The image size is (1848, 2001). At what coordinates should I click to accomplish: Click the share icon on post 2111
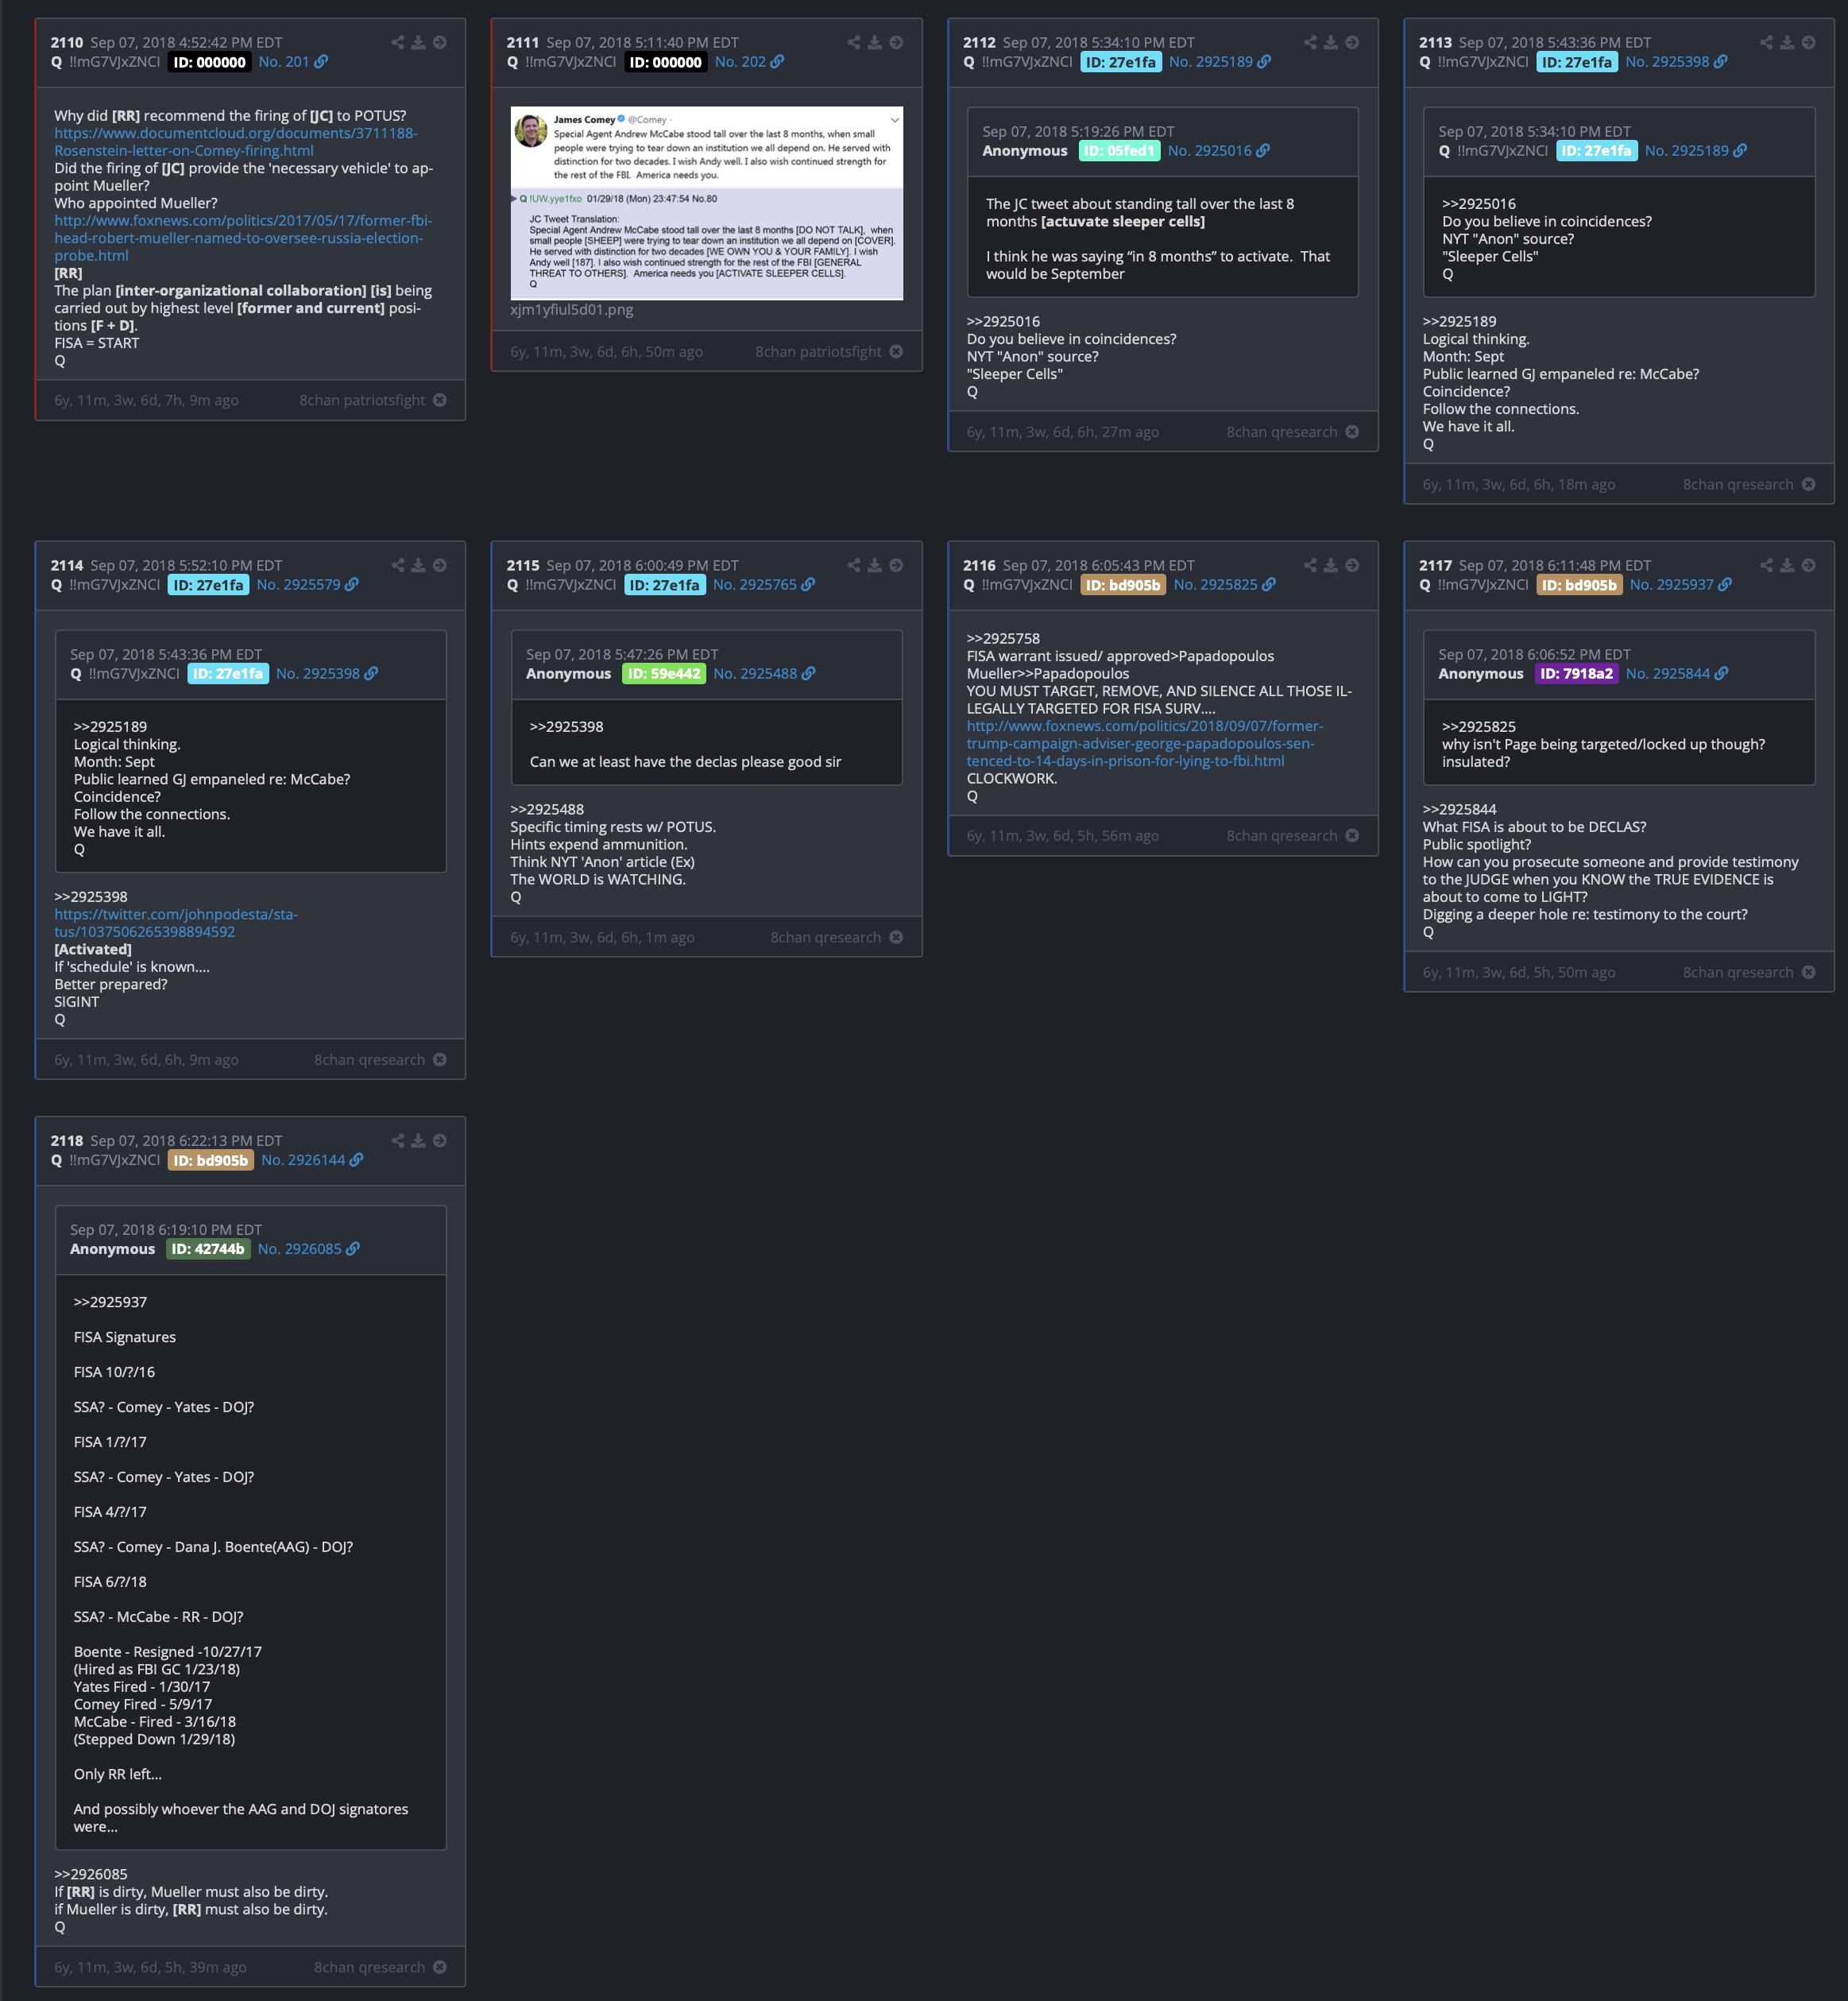(854, 43)
